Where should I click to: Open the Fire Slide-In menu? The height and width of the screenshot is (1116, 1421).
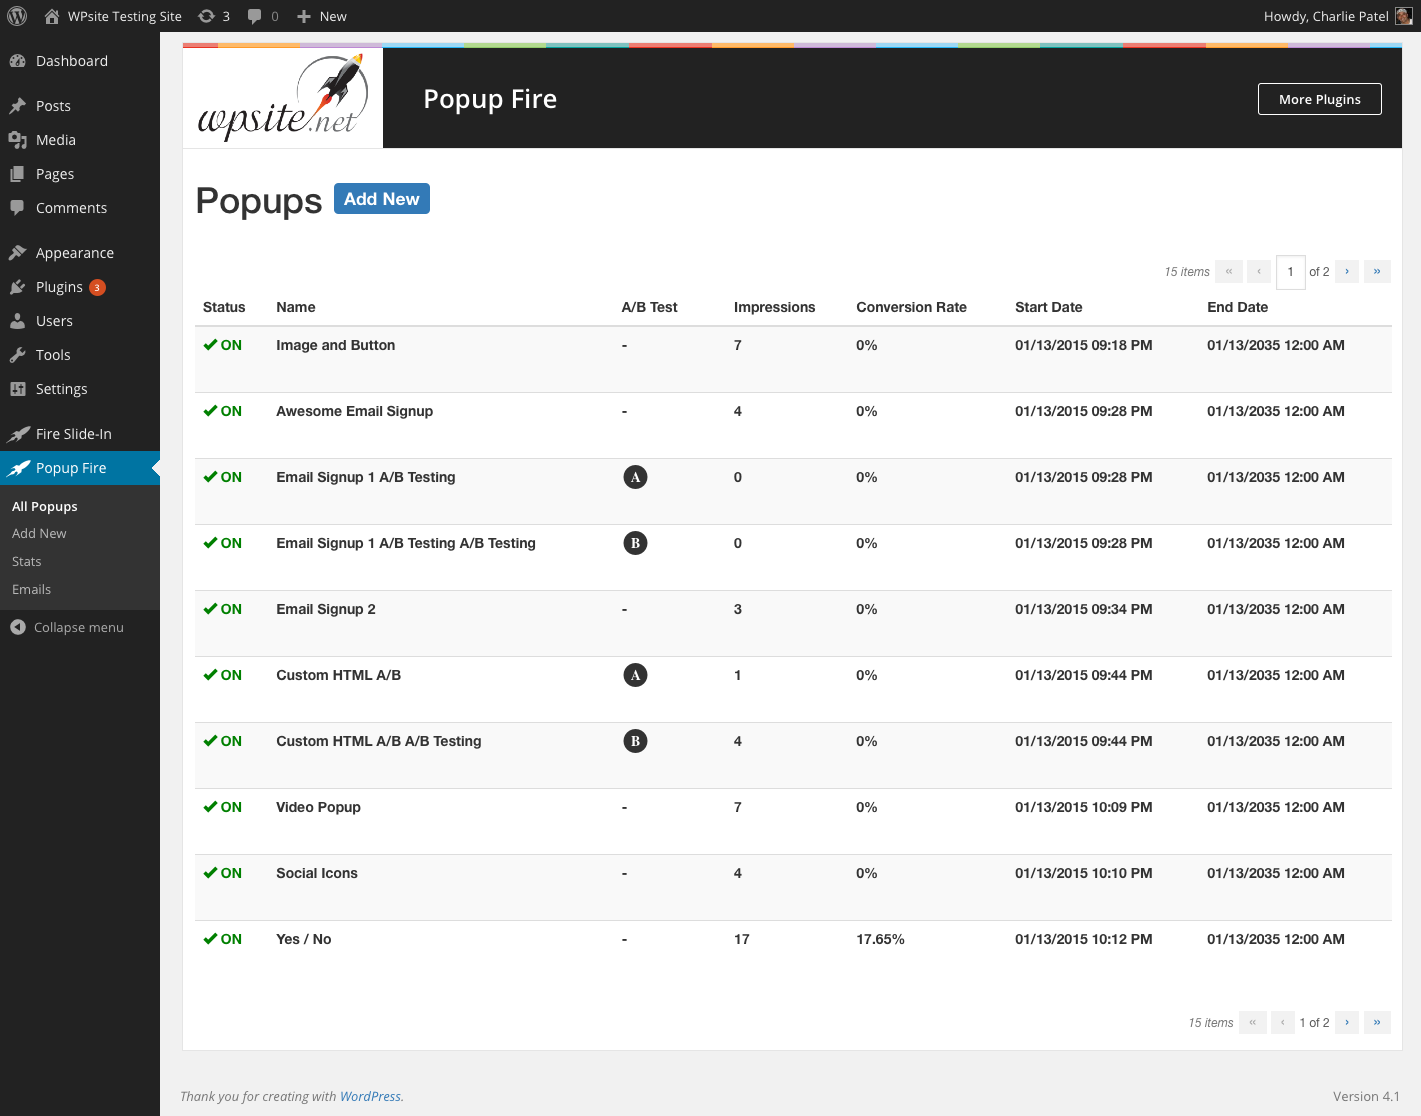coord(74,434)
